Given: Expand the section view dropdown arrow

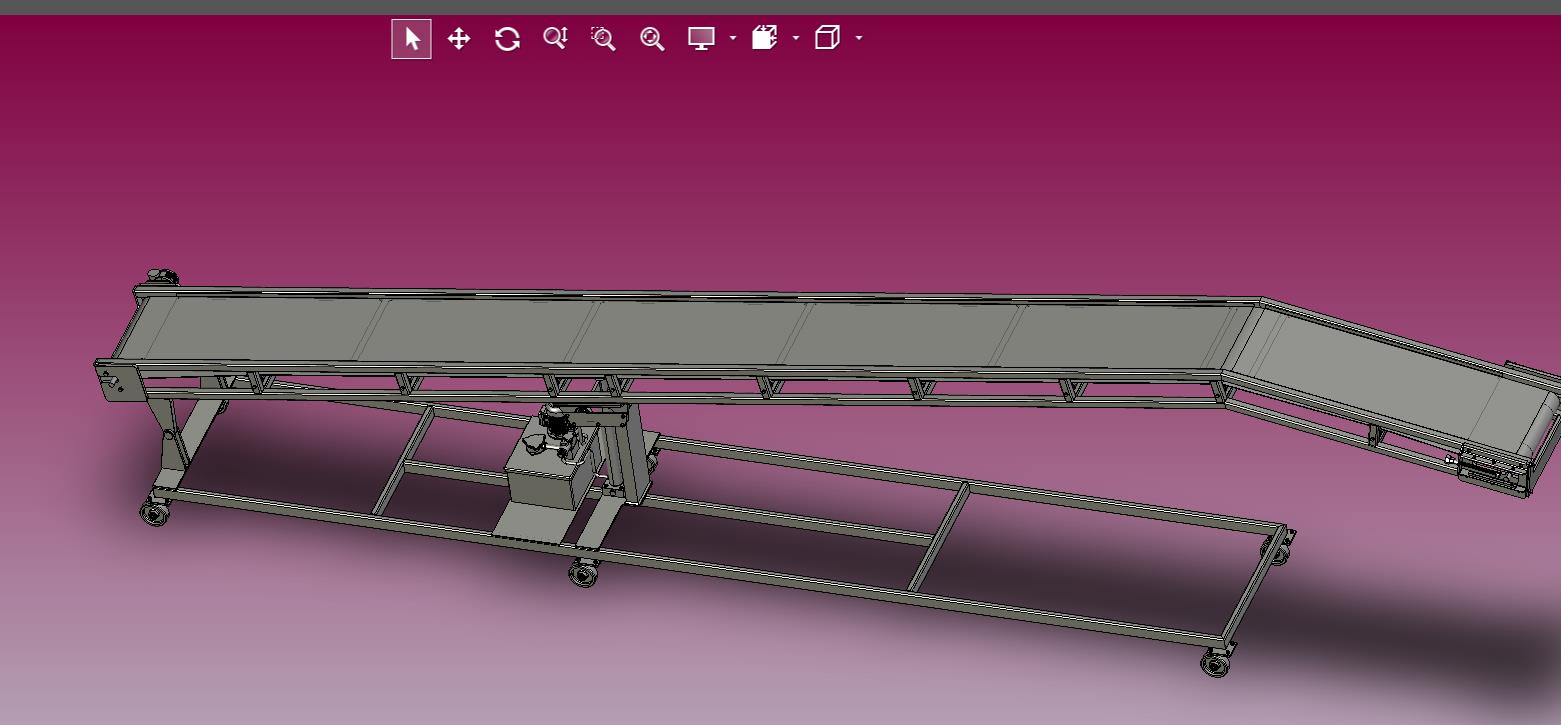Looking at the screenshot, I should tap(796, 38).
